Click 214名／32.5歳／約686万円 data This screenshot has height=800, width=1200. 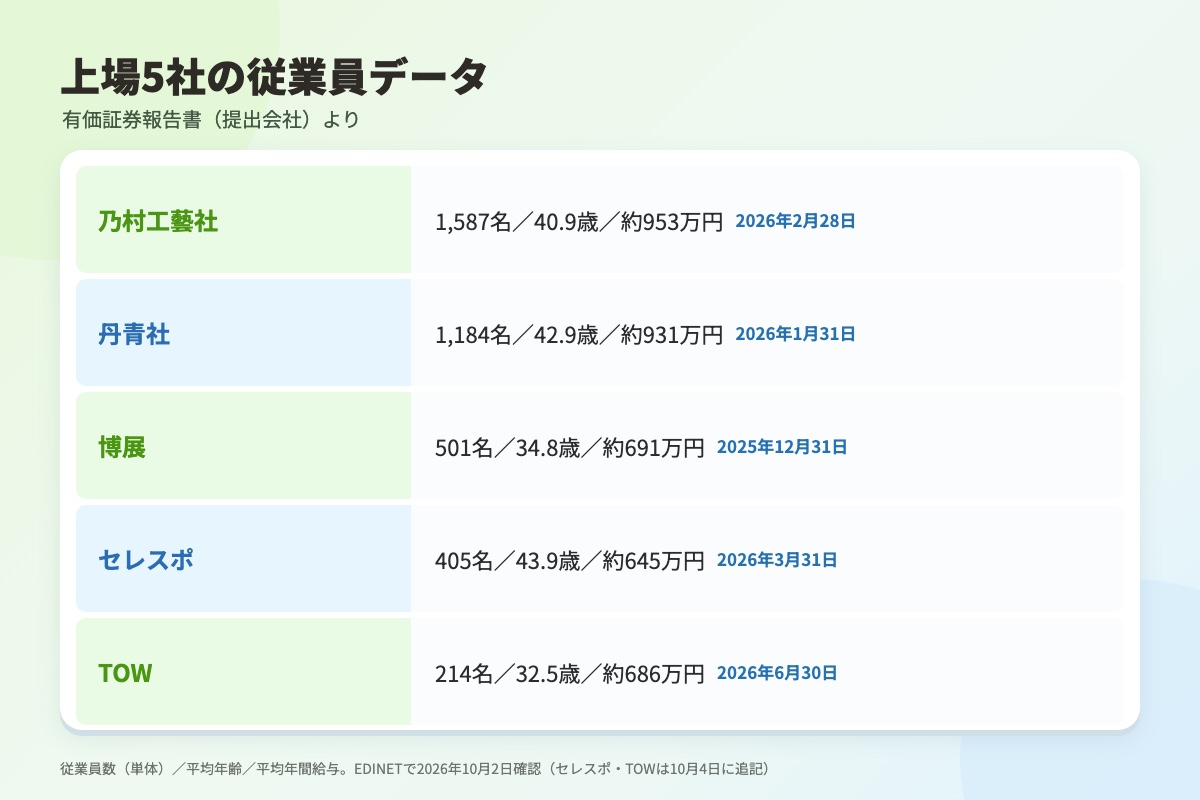point(570,674)
